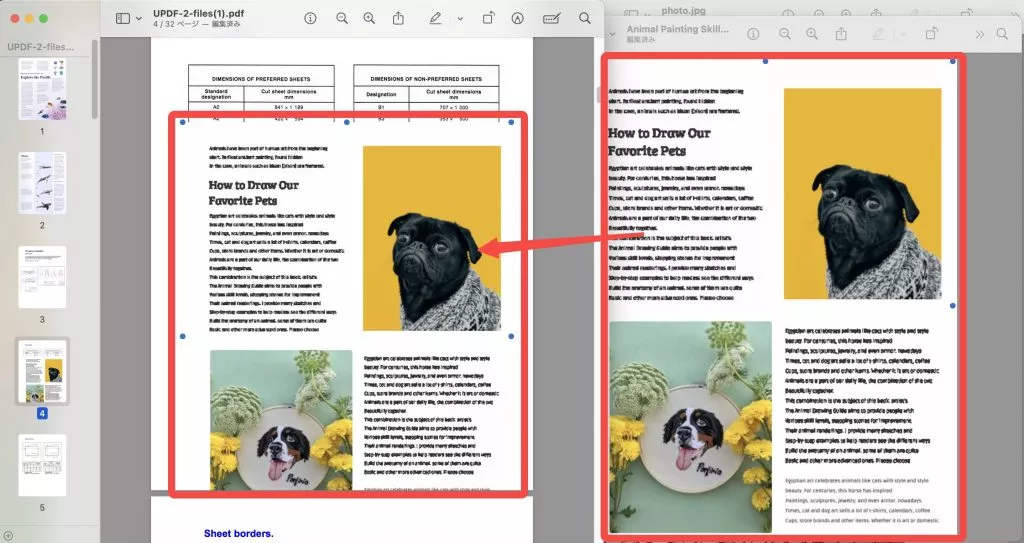The height and width of the screenshot is (543, 1024).
Task: Open the sidebar view options chevron
Action: 138,19
